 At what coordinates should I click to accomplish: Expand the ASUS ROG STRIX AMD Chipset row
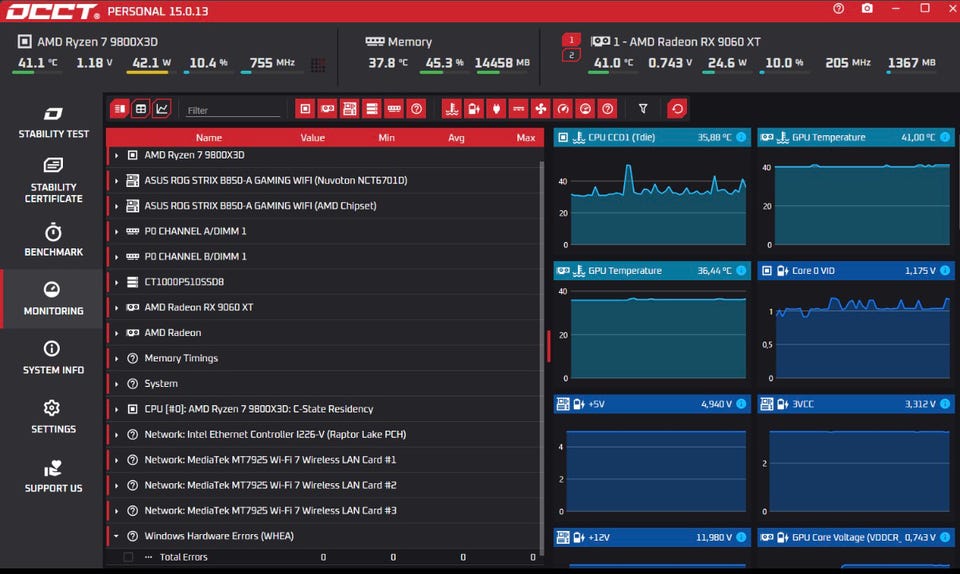click(116, 206)
